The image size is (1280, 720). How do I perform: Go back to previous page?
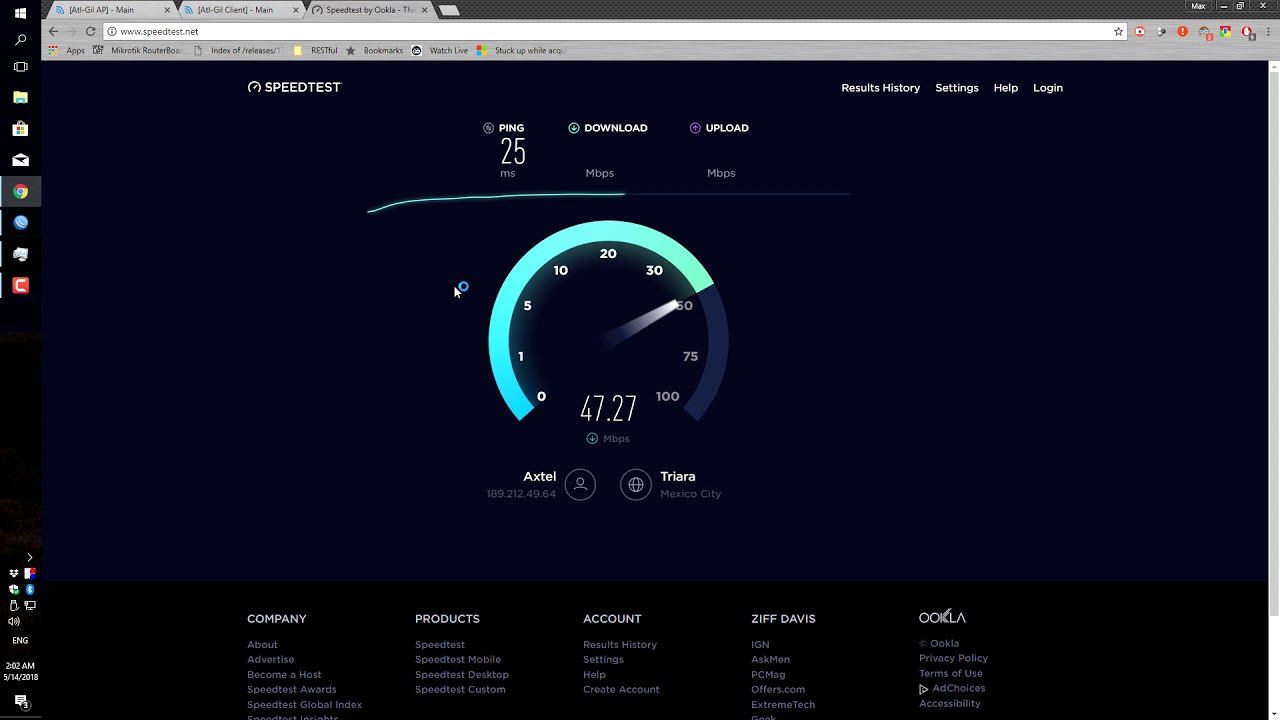pyautogui.click(x=53, y=31)
